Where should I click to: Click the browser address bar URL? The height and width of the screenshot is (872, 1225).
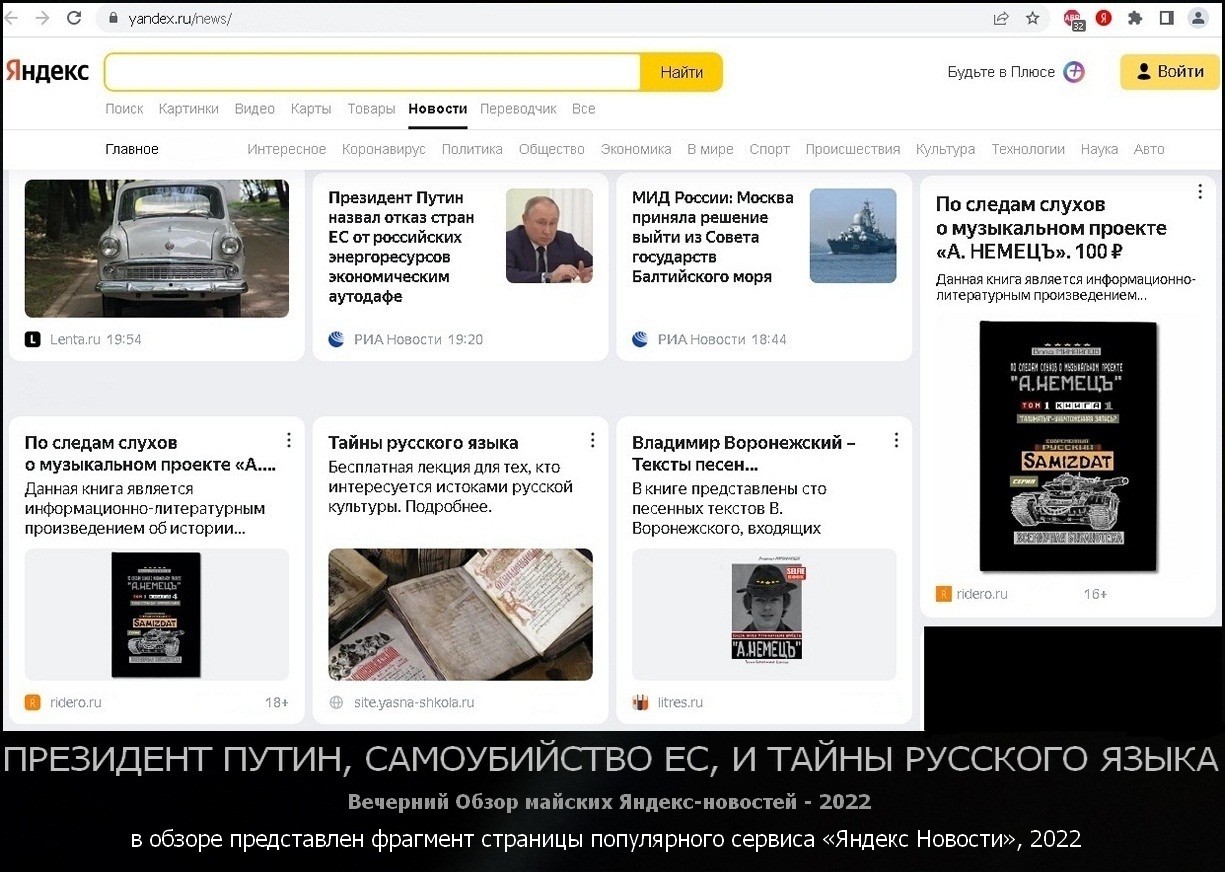point(180,18)
